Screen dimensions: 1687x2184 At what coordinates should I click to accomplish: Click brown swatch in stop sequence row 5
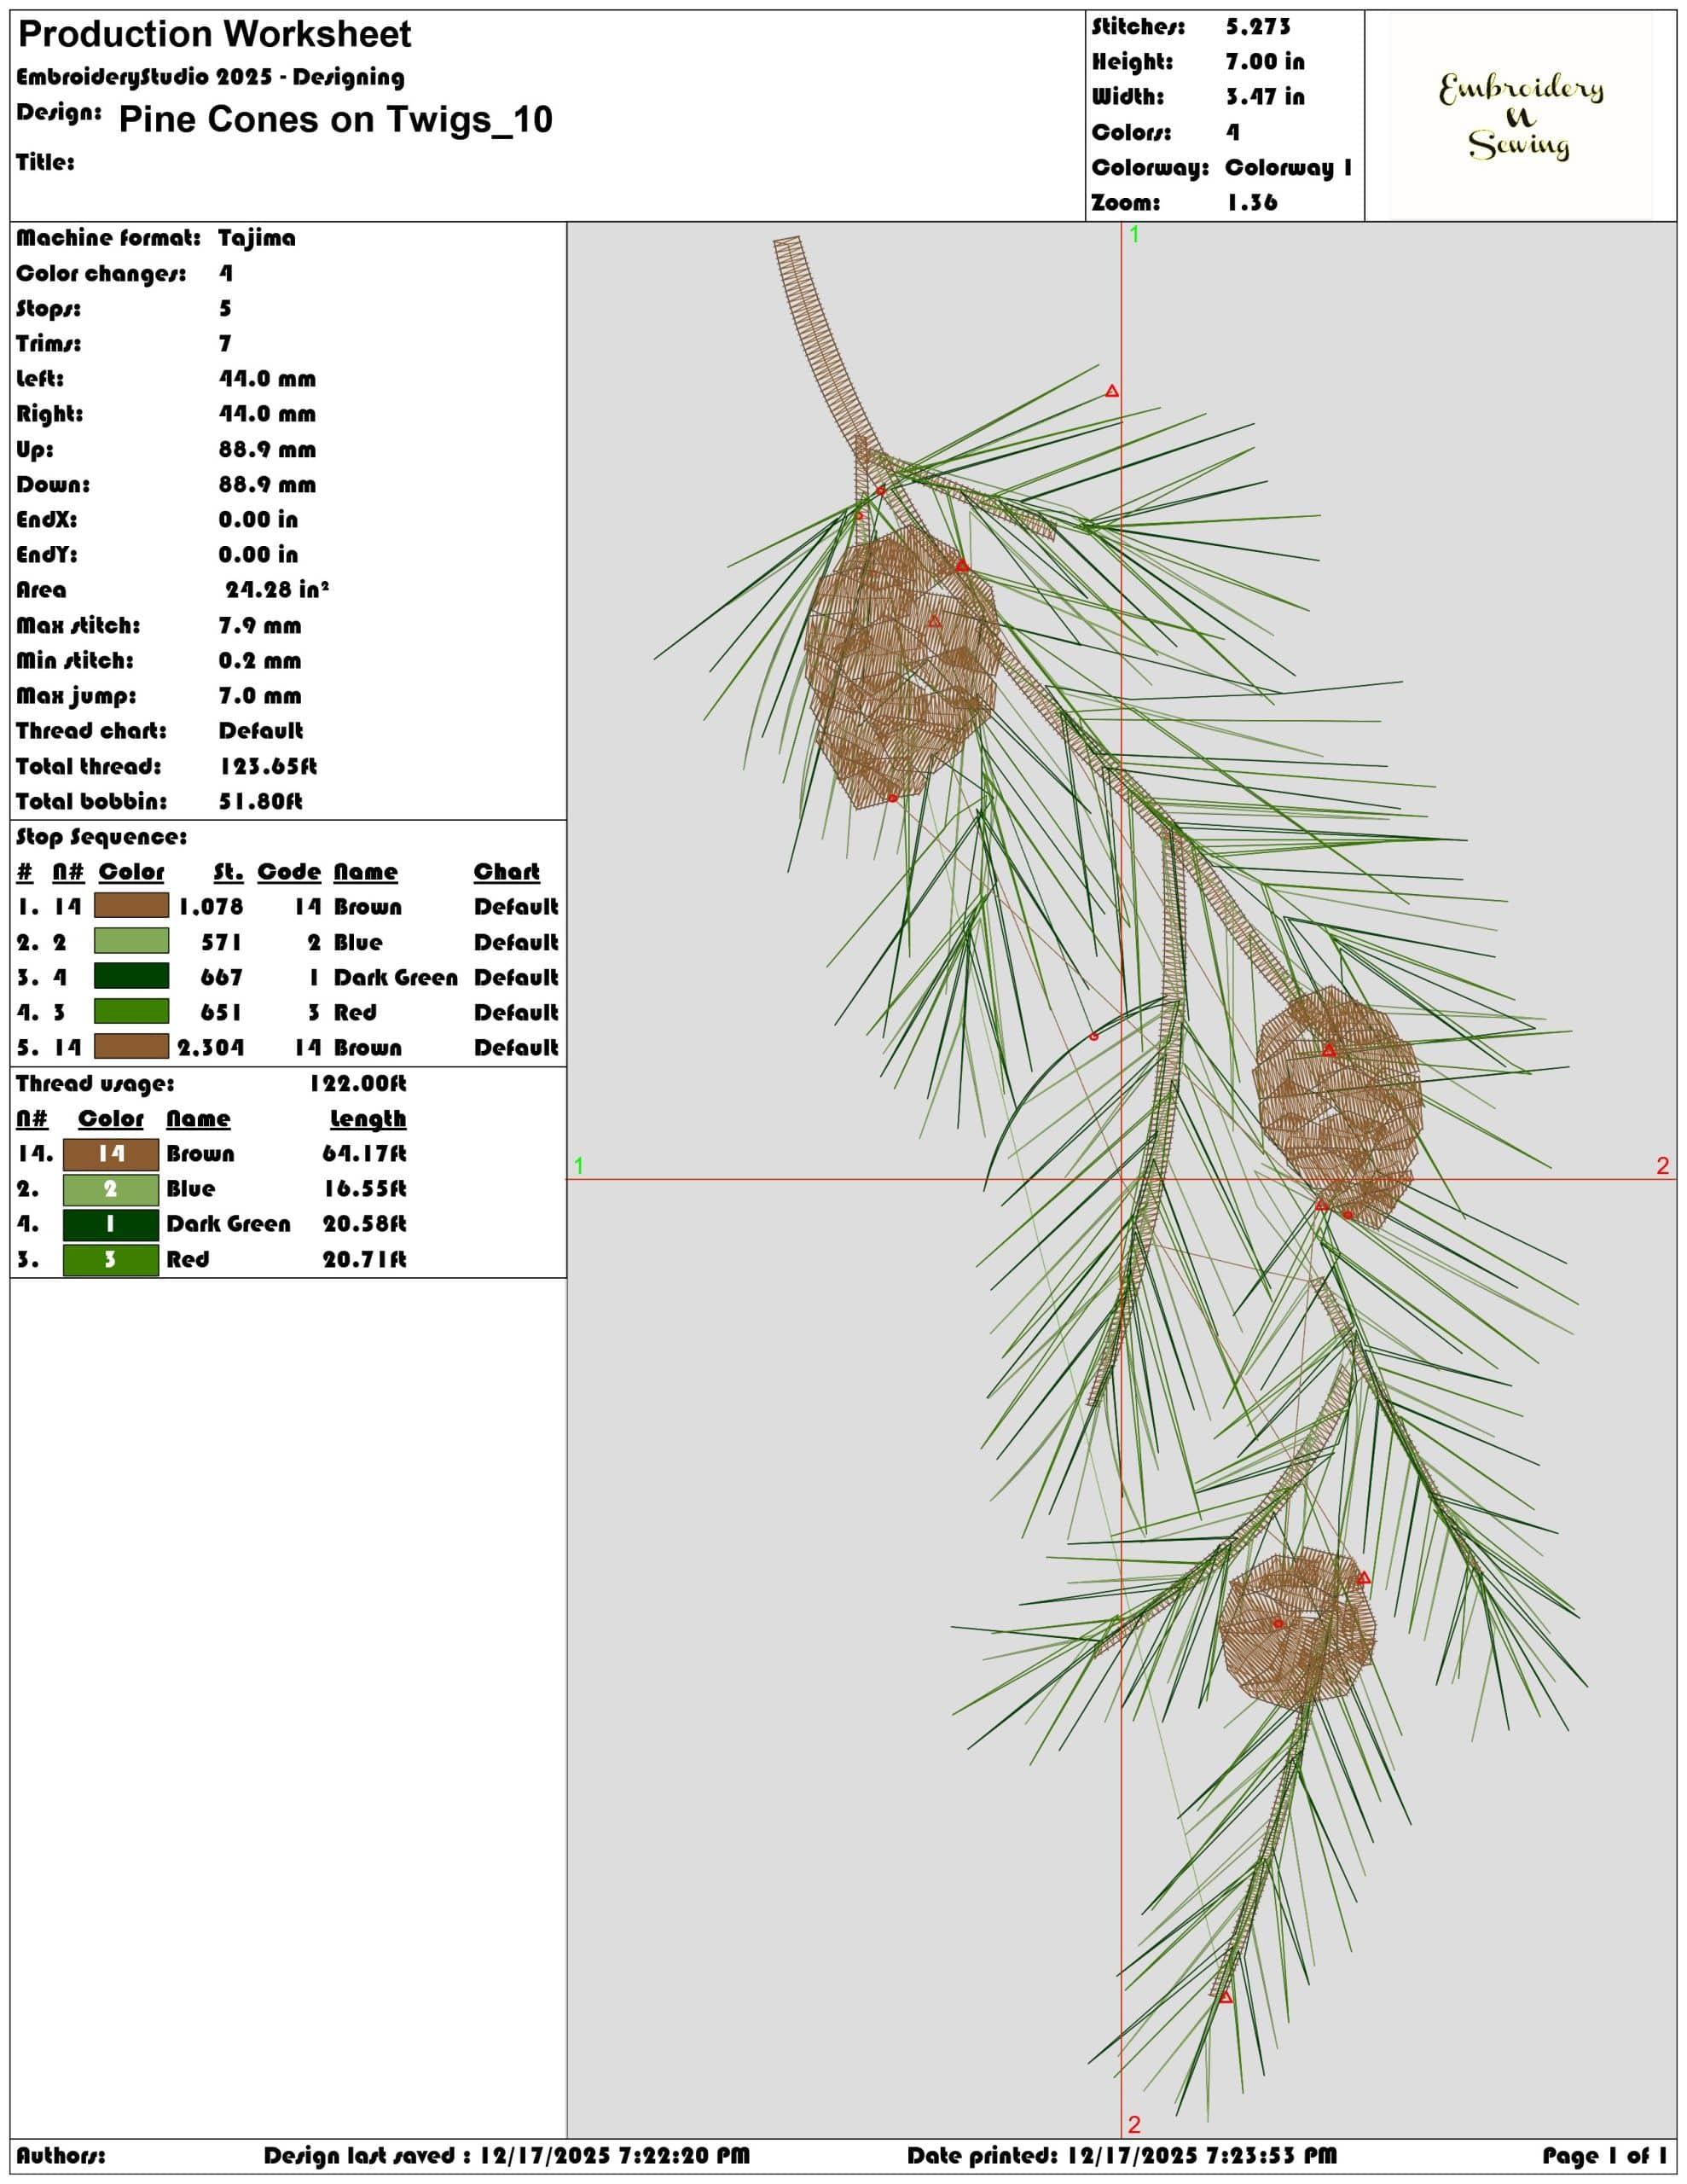131,1047
